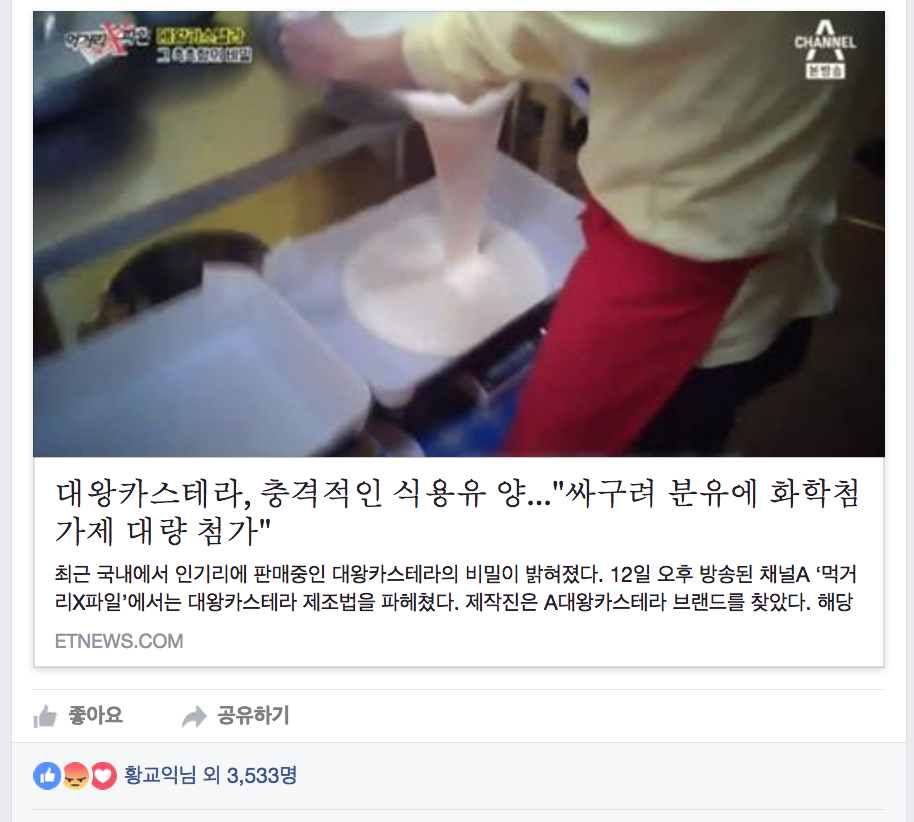Viewport: 914px width, 822px height.
Task: Share the post via the 공유하기 label
Action: pos(254,715)
